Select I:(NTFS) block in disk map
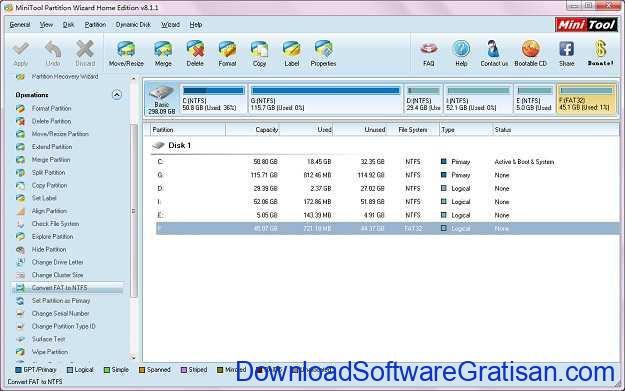The height and width of the screenshot is (391, 625). [478, 98]
